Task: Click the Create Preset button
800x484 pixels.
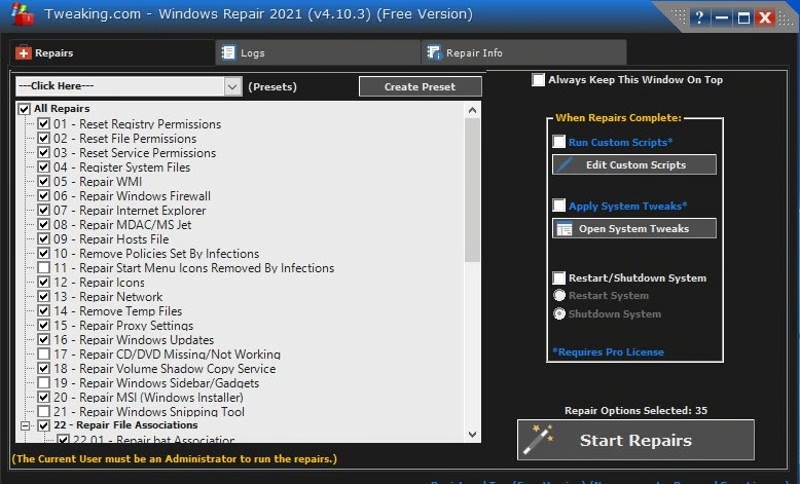Action: pyautogui.click(x=420, y=86)
